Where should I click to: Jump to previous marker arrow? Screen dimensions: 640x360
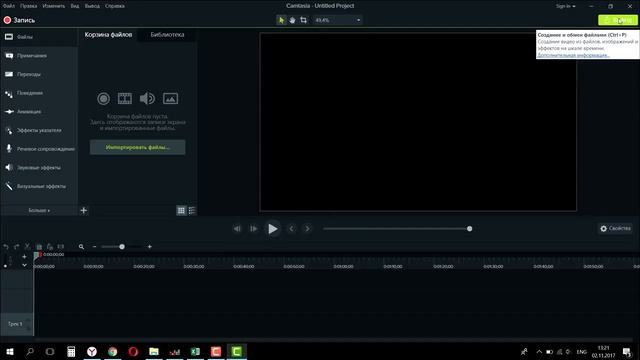click(291, 229)
